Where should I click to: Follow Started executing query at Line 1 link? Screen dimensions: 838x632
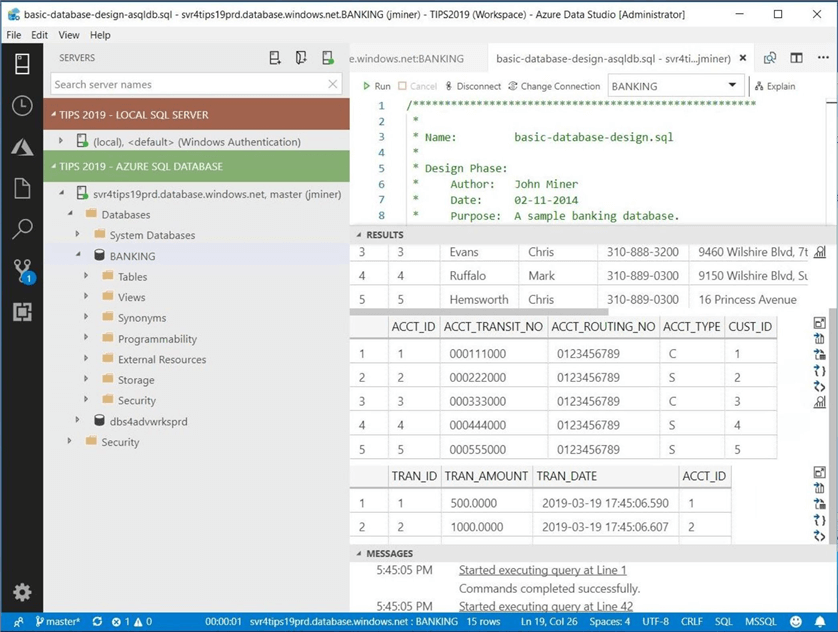[x=542, y=570]
